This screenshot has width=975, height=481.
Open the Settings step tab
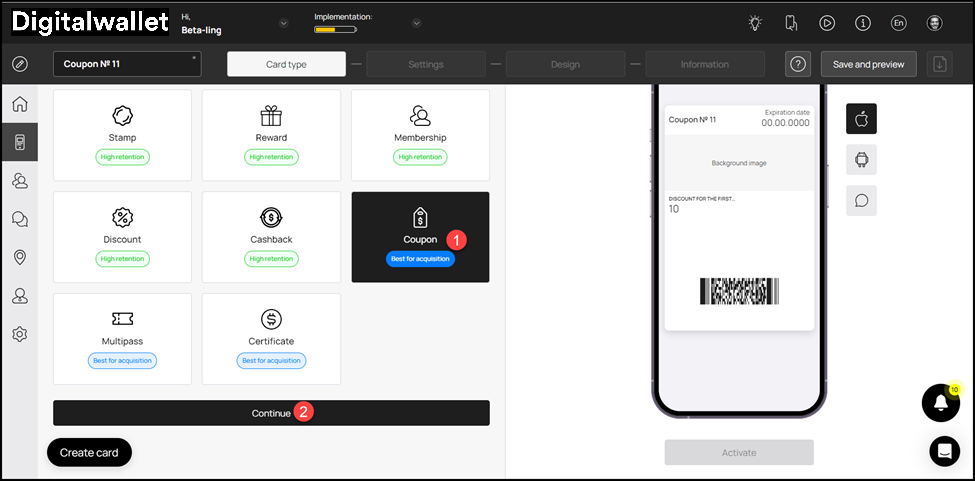(x=426, y=64)
